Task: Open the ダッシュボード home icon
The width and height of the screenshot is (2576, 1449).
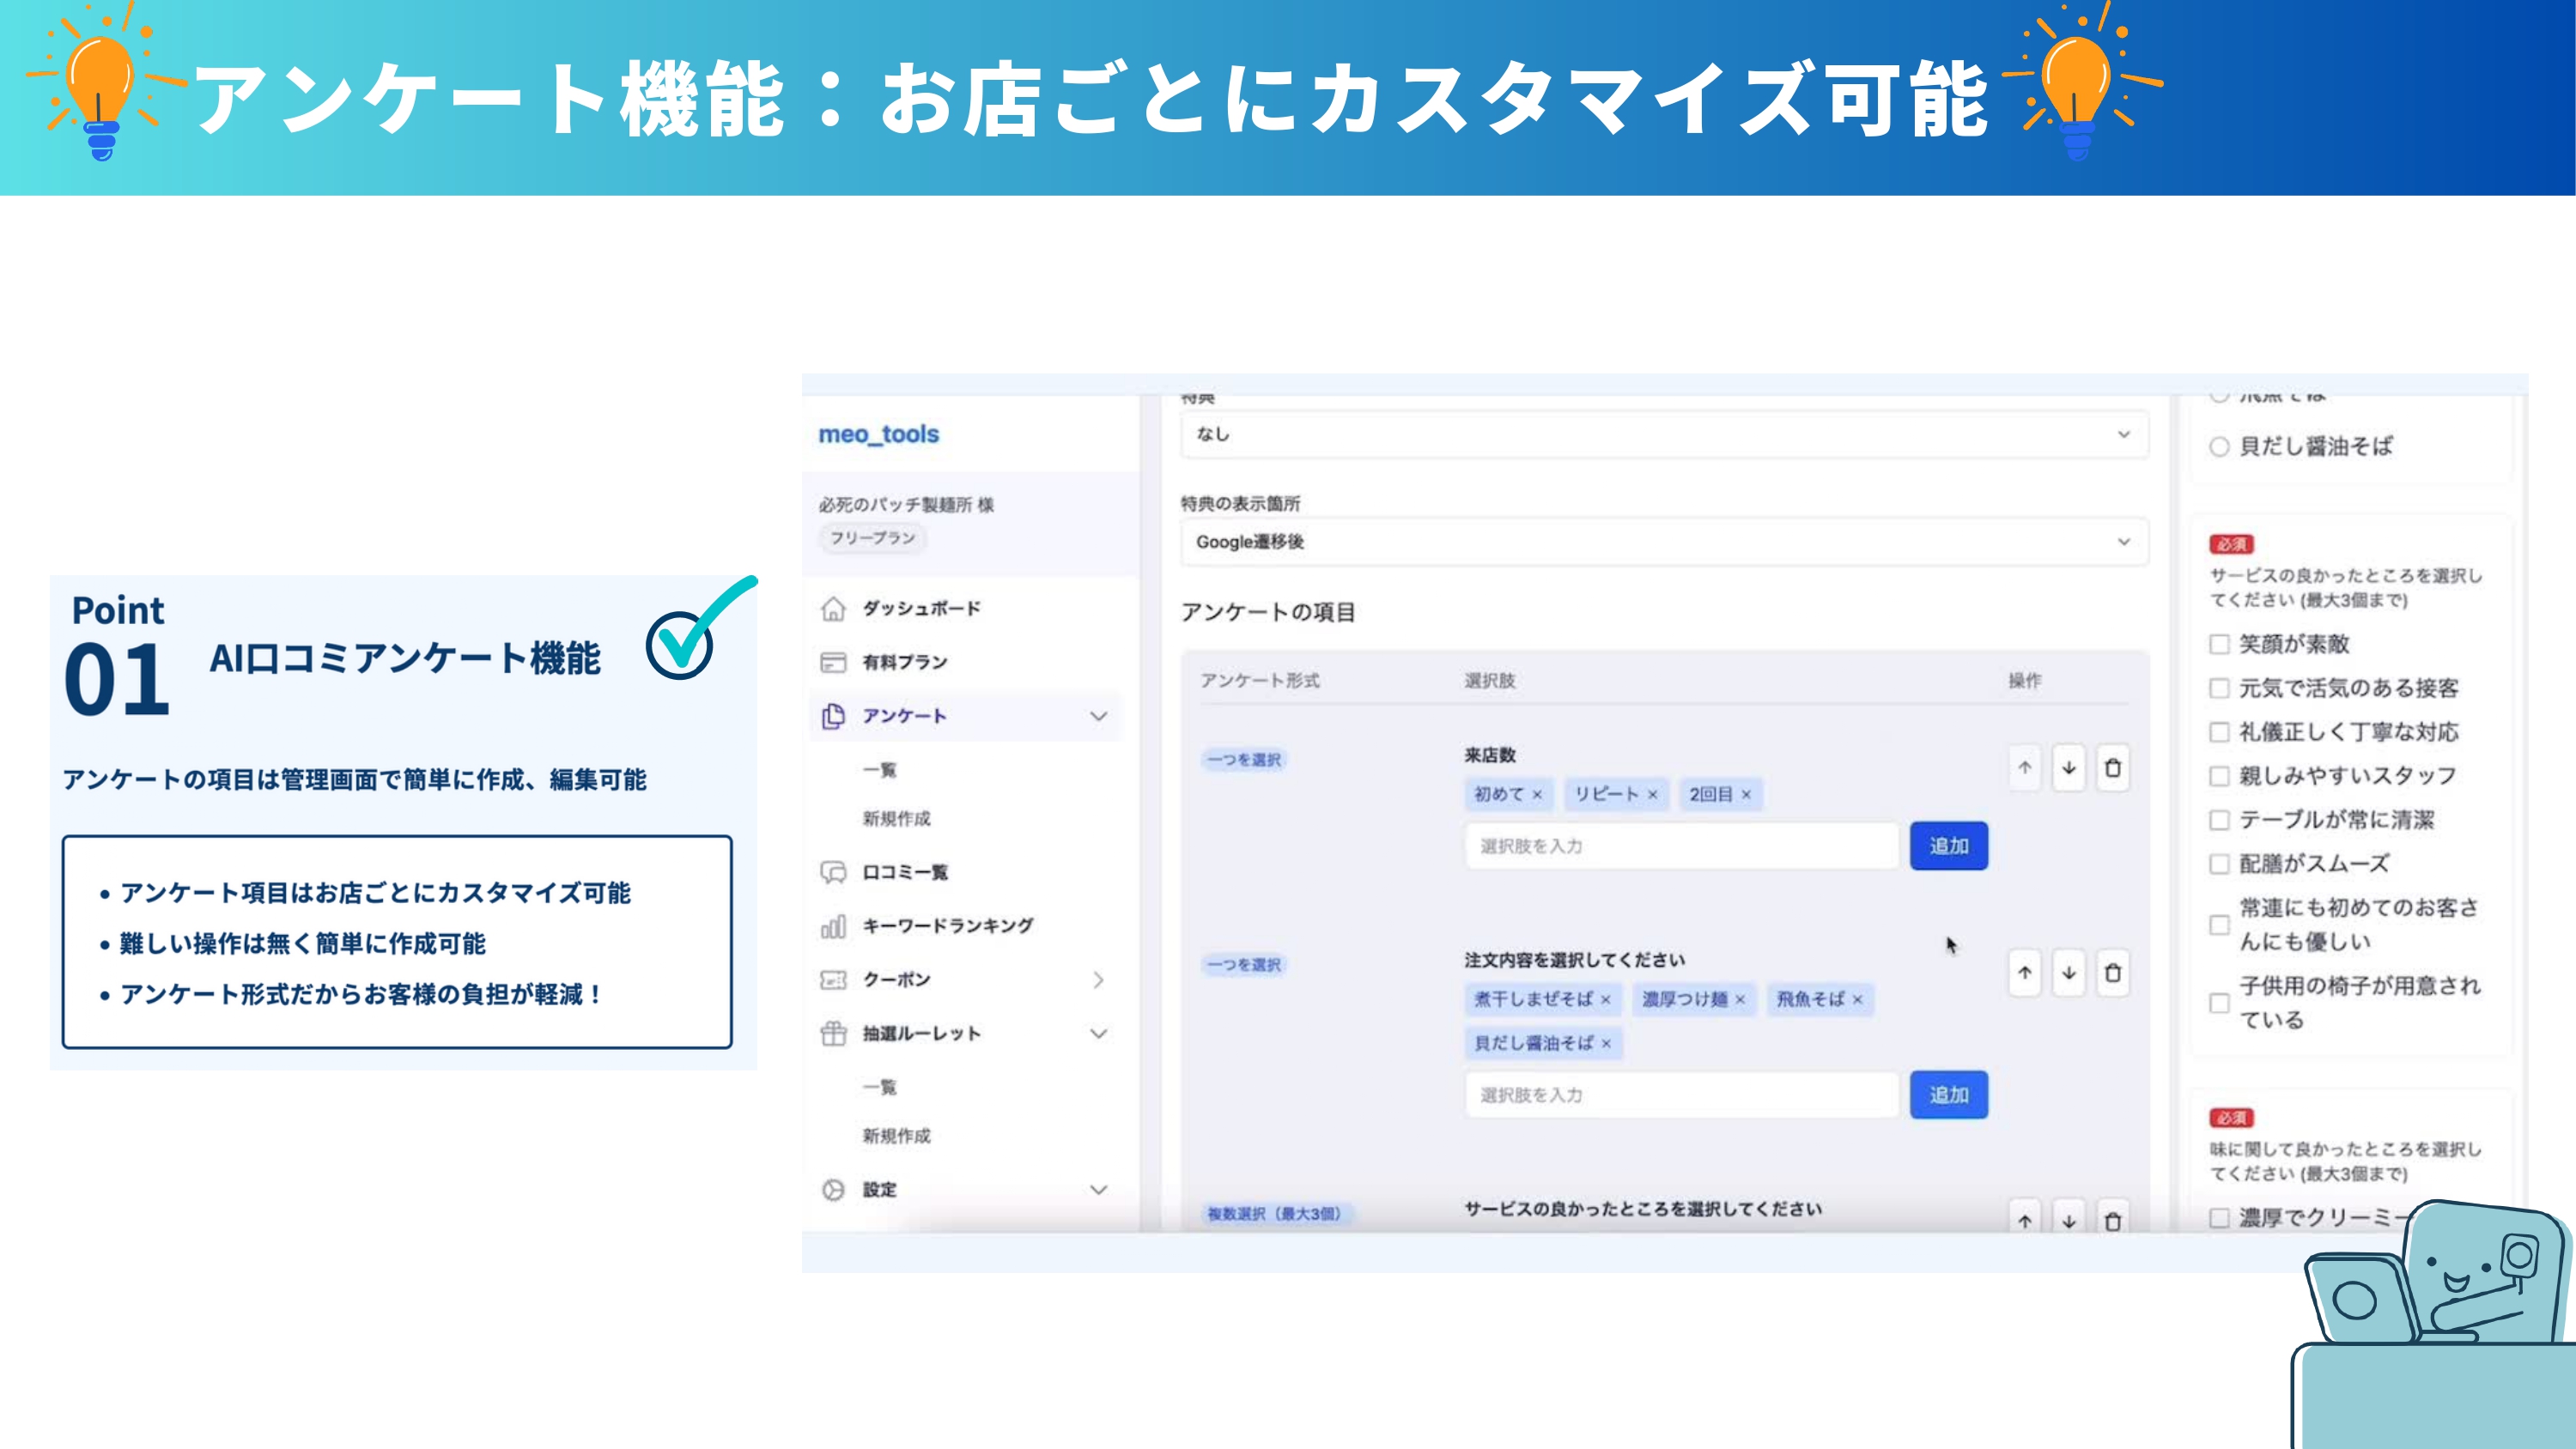Action: coord(833,608)
